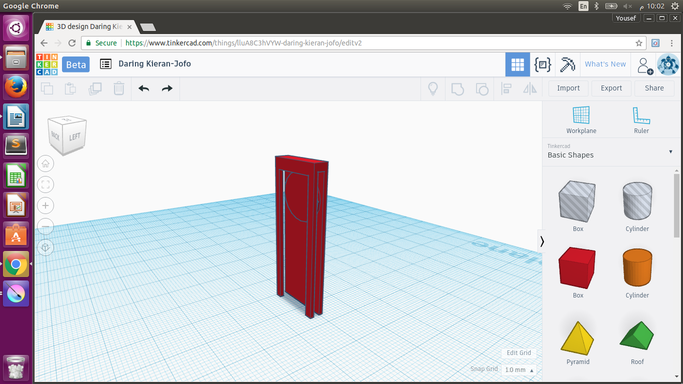Open the Snap Grid 1.0 mm dropdown
This screenshot has width=683, height=384.
coord(519,370)
